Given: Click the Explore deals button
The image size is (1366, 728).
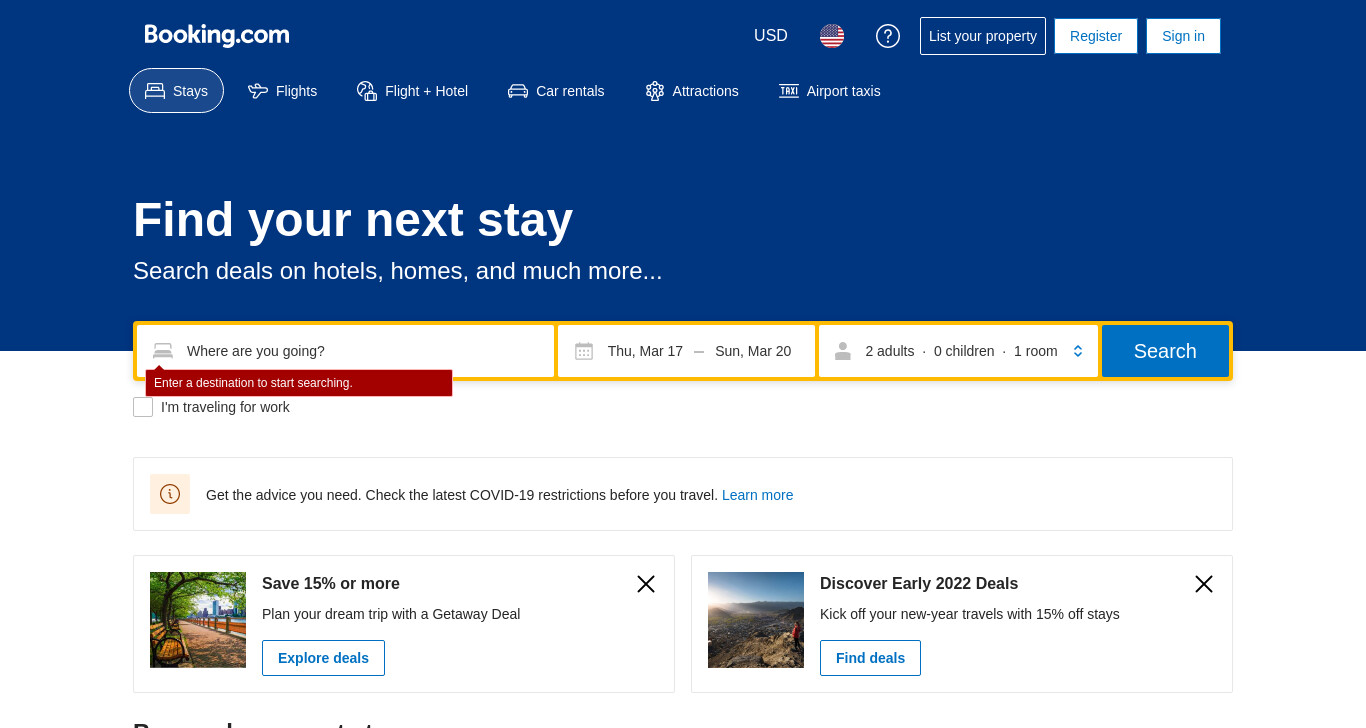Looking at the screenshot, I should pyautogui.click(x=323, y=658).
